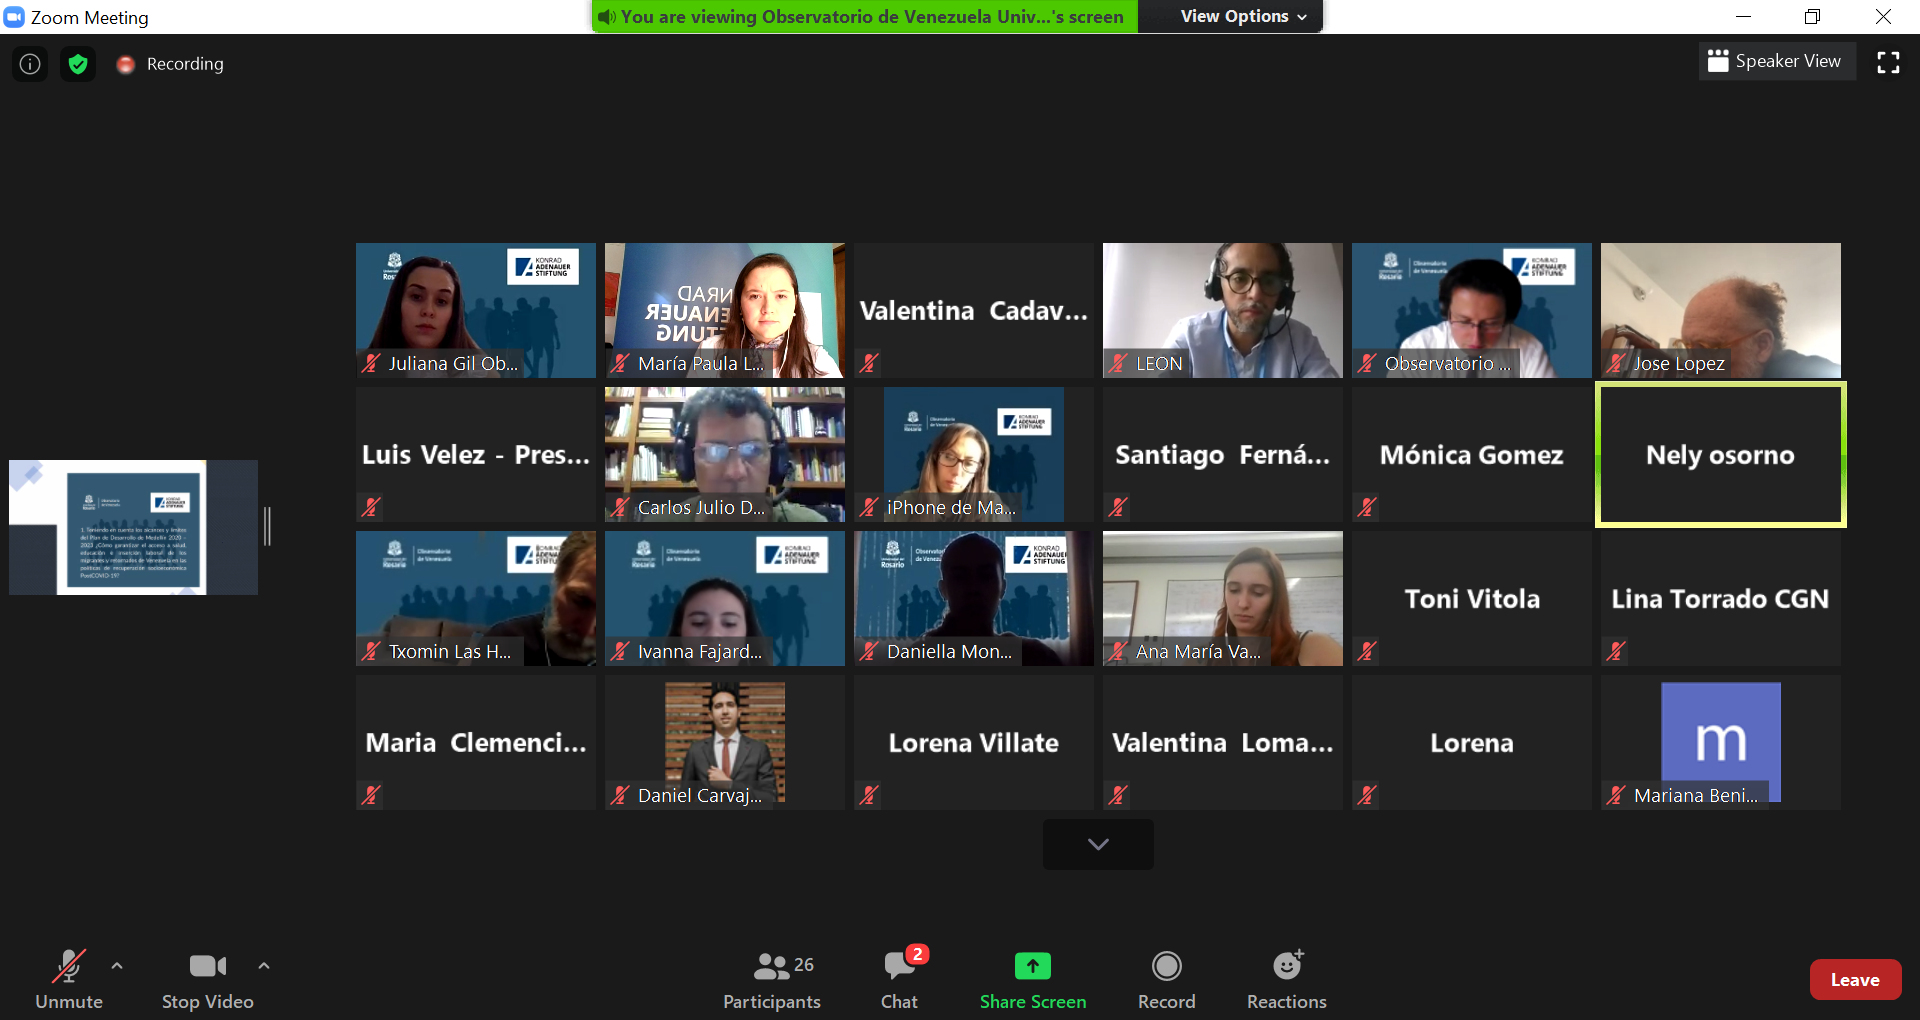
Task: Open audio settings arrow beside Unmute
Action: tap(117, 966)
